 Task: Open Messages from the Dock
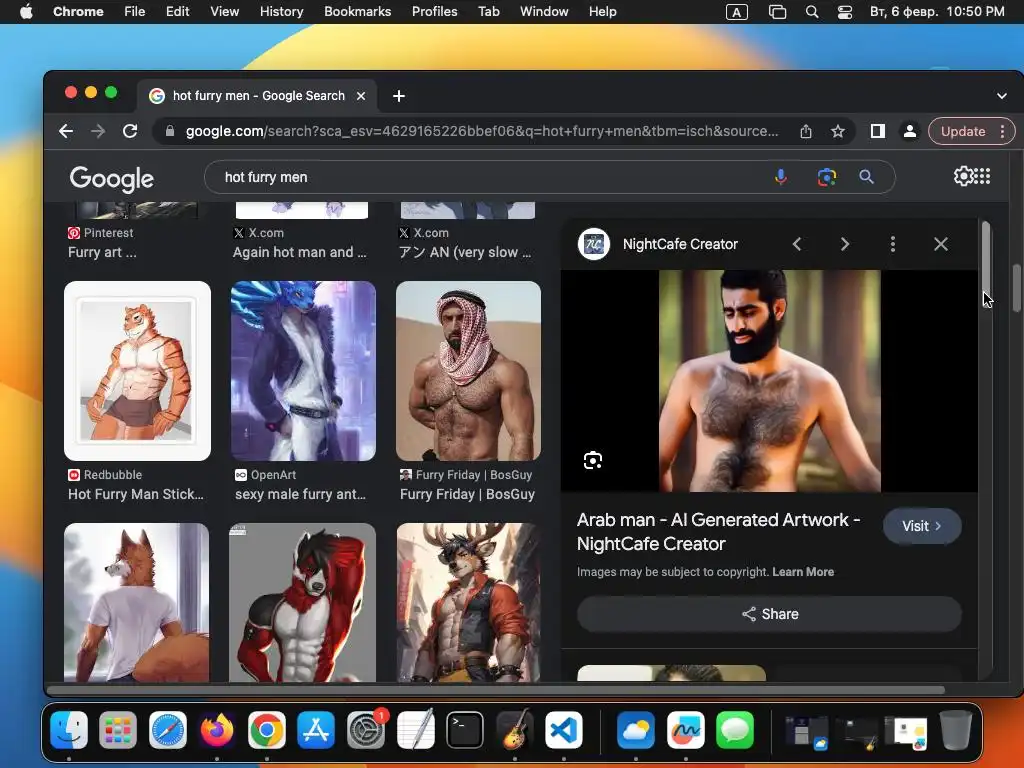pyautogui.click(x=735, y=729)
